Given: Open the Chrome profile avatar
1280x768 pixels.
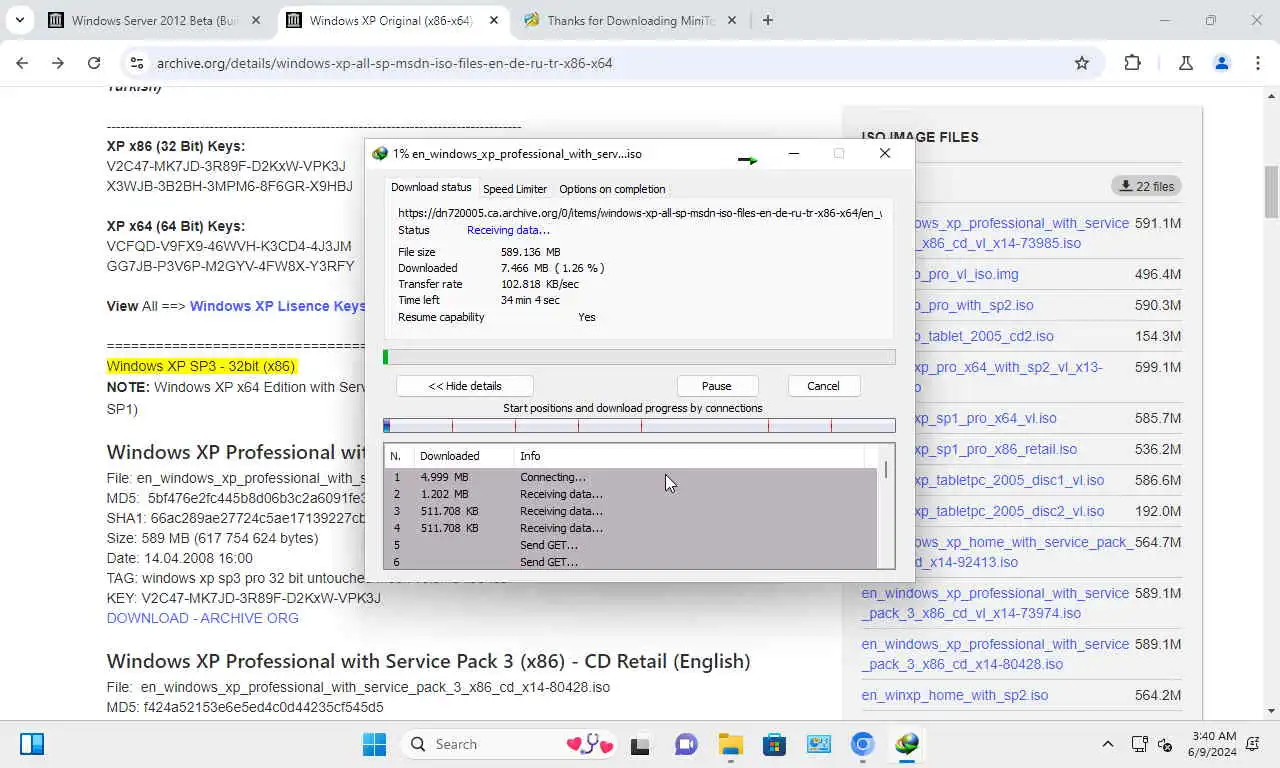Looking at the screenshot, I should coord(1221,63).
